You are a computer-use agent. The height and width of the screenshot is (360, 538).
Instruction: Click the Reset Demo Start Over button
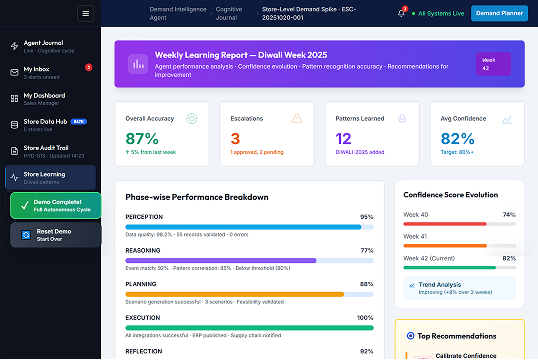coord(56,235)
